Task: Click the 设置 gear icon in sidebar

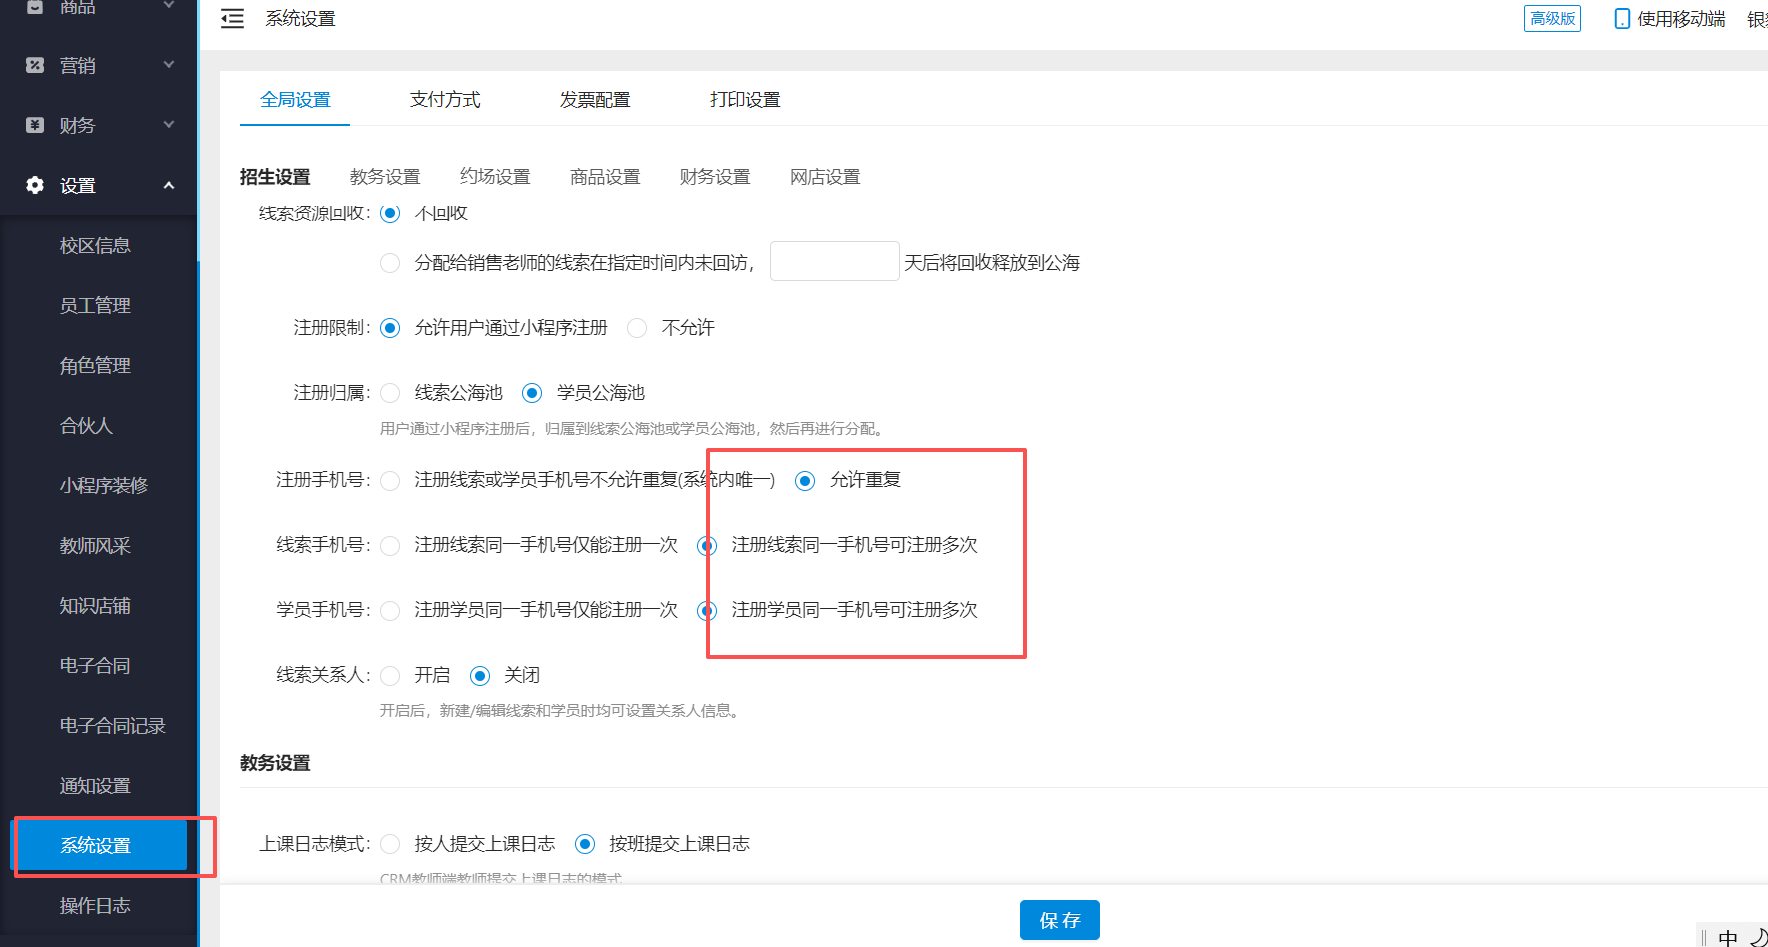Action: [35, 185]
